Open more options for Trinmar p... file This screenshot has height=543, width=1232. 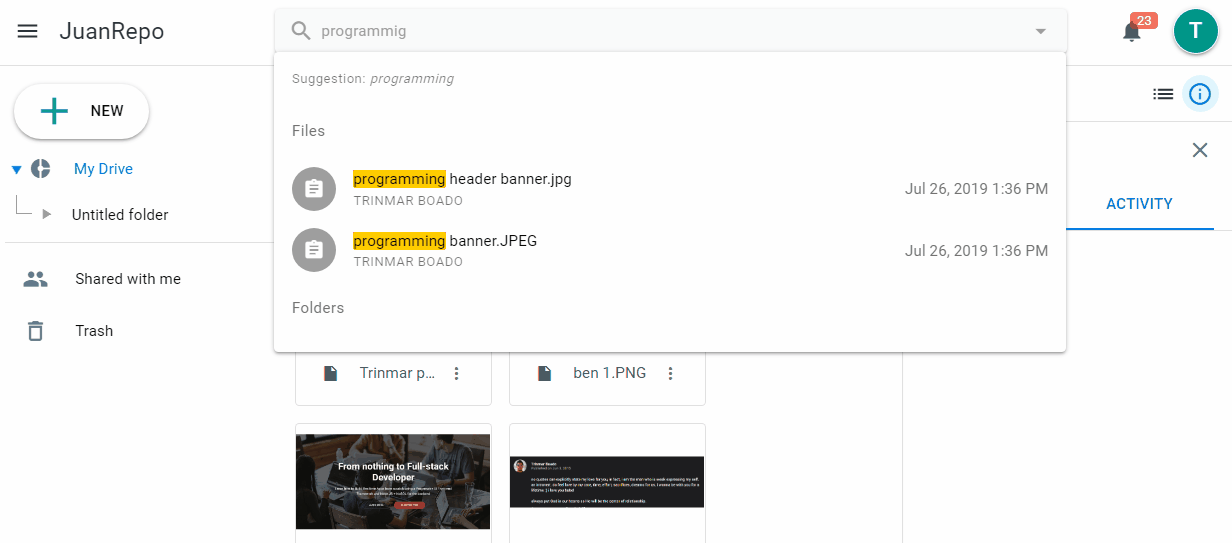coord(457,373)
